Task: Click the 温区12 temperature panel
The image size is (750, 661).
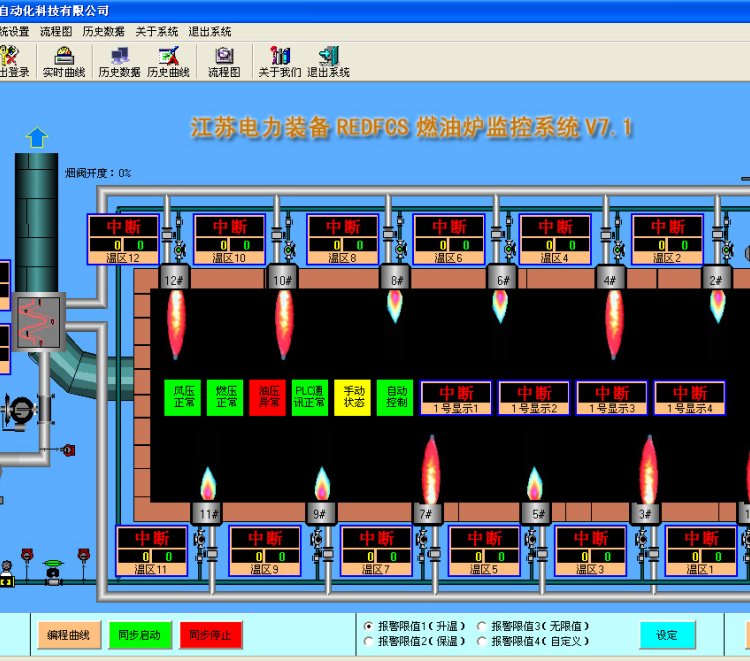Action: pos(123,239)
